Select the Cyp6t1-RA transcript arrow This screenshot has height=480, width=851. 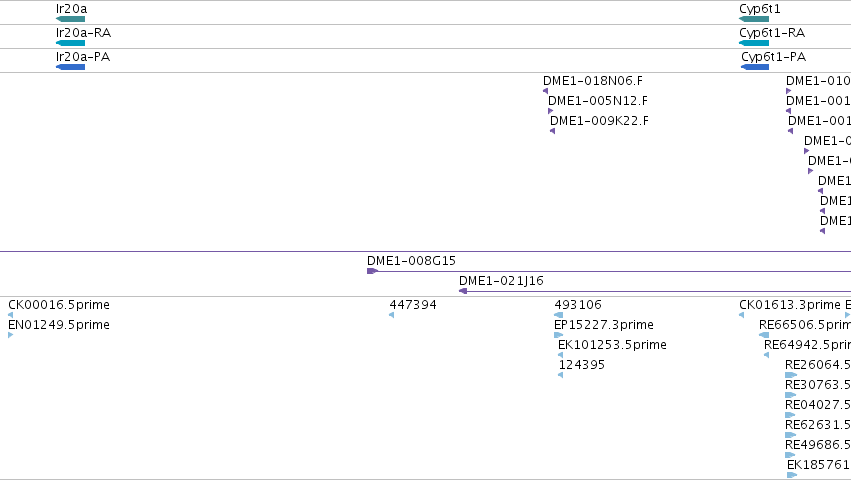tap(754, 43)
